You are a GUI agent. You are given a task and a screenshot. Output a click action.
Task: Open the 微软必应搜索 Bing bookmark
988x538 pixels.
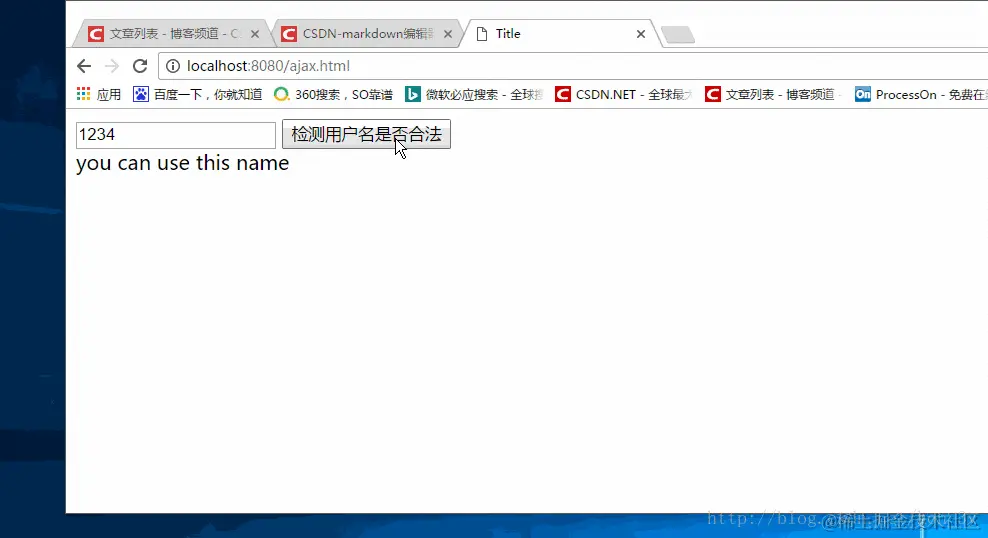[474, 94]
